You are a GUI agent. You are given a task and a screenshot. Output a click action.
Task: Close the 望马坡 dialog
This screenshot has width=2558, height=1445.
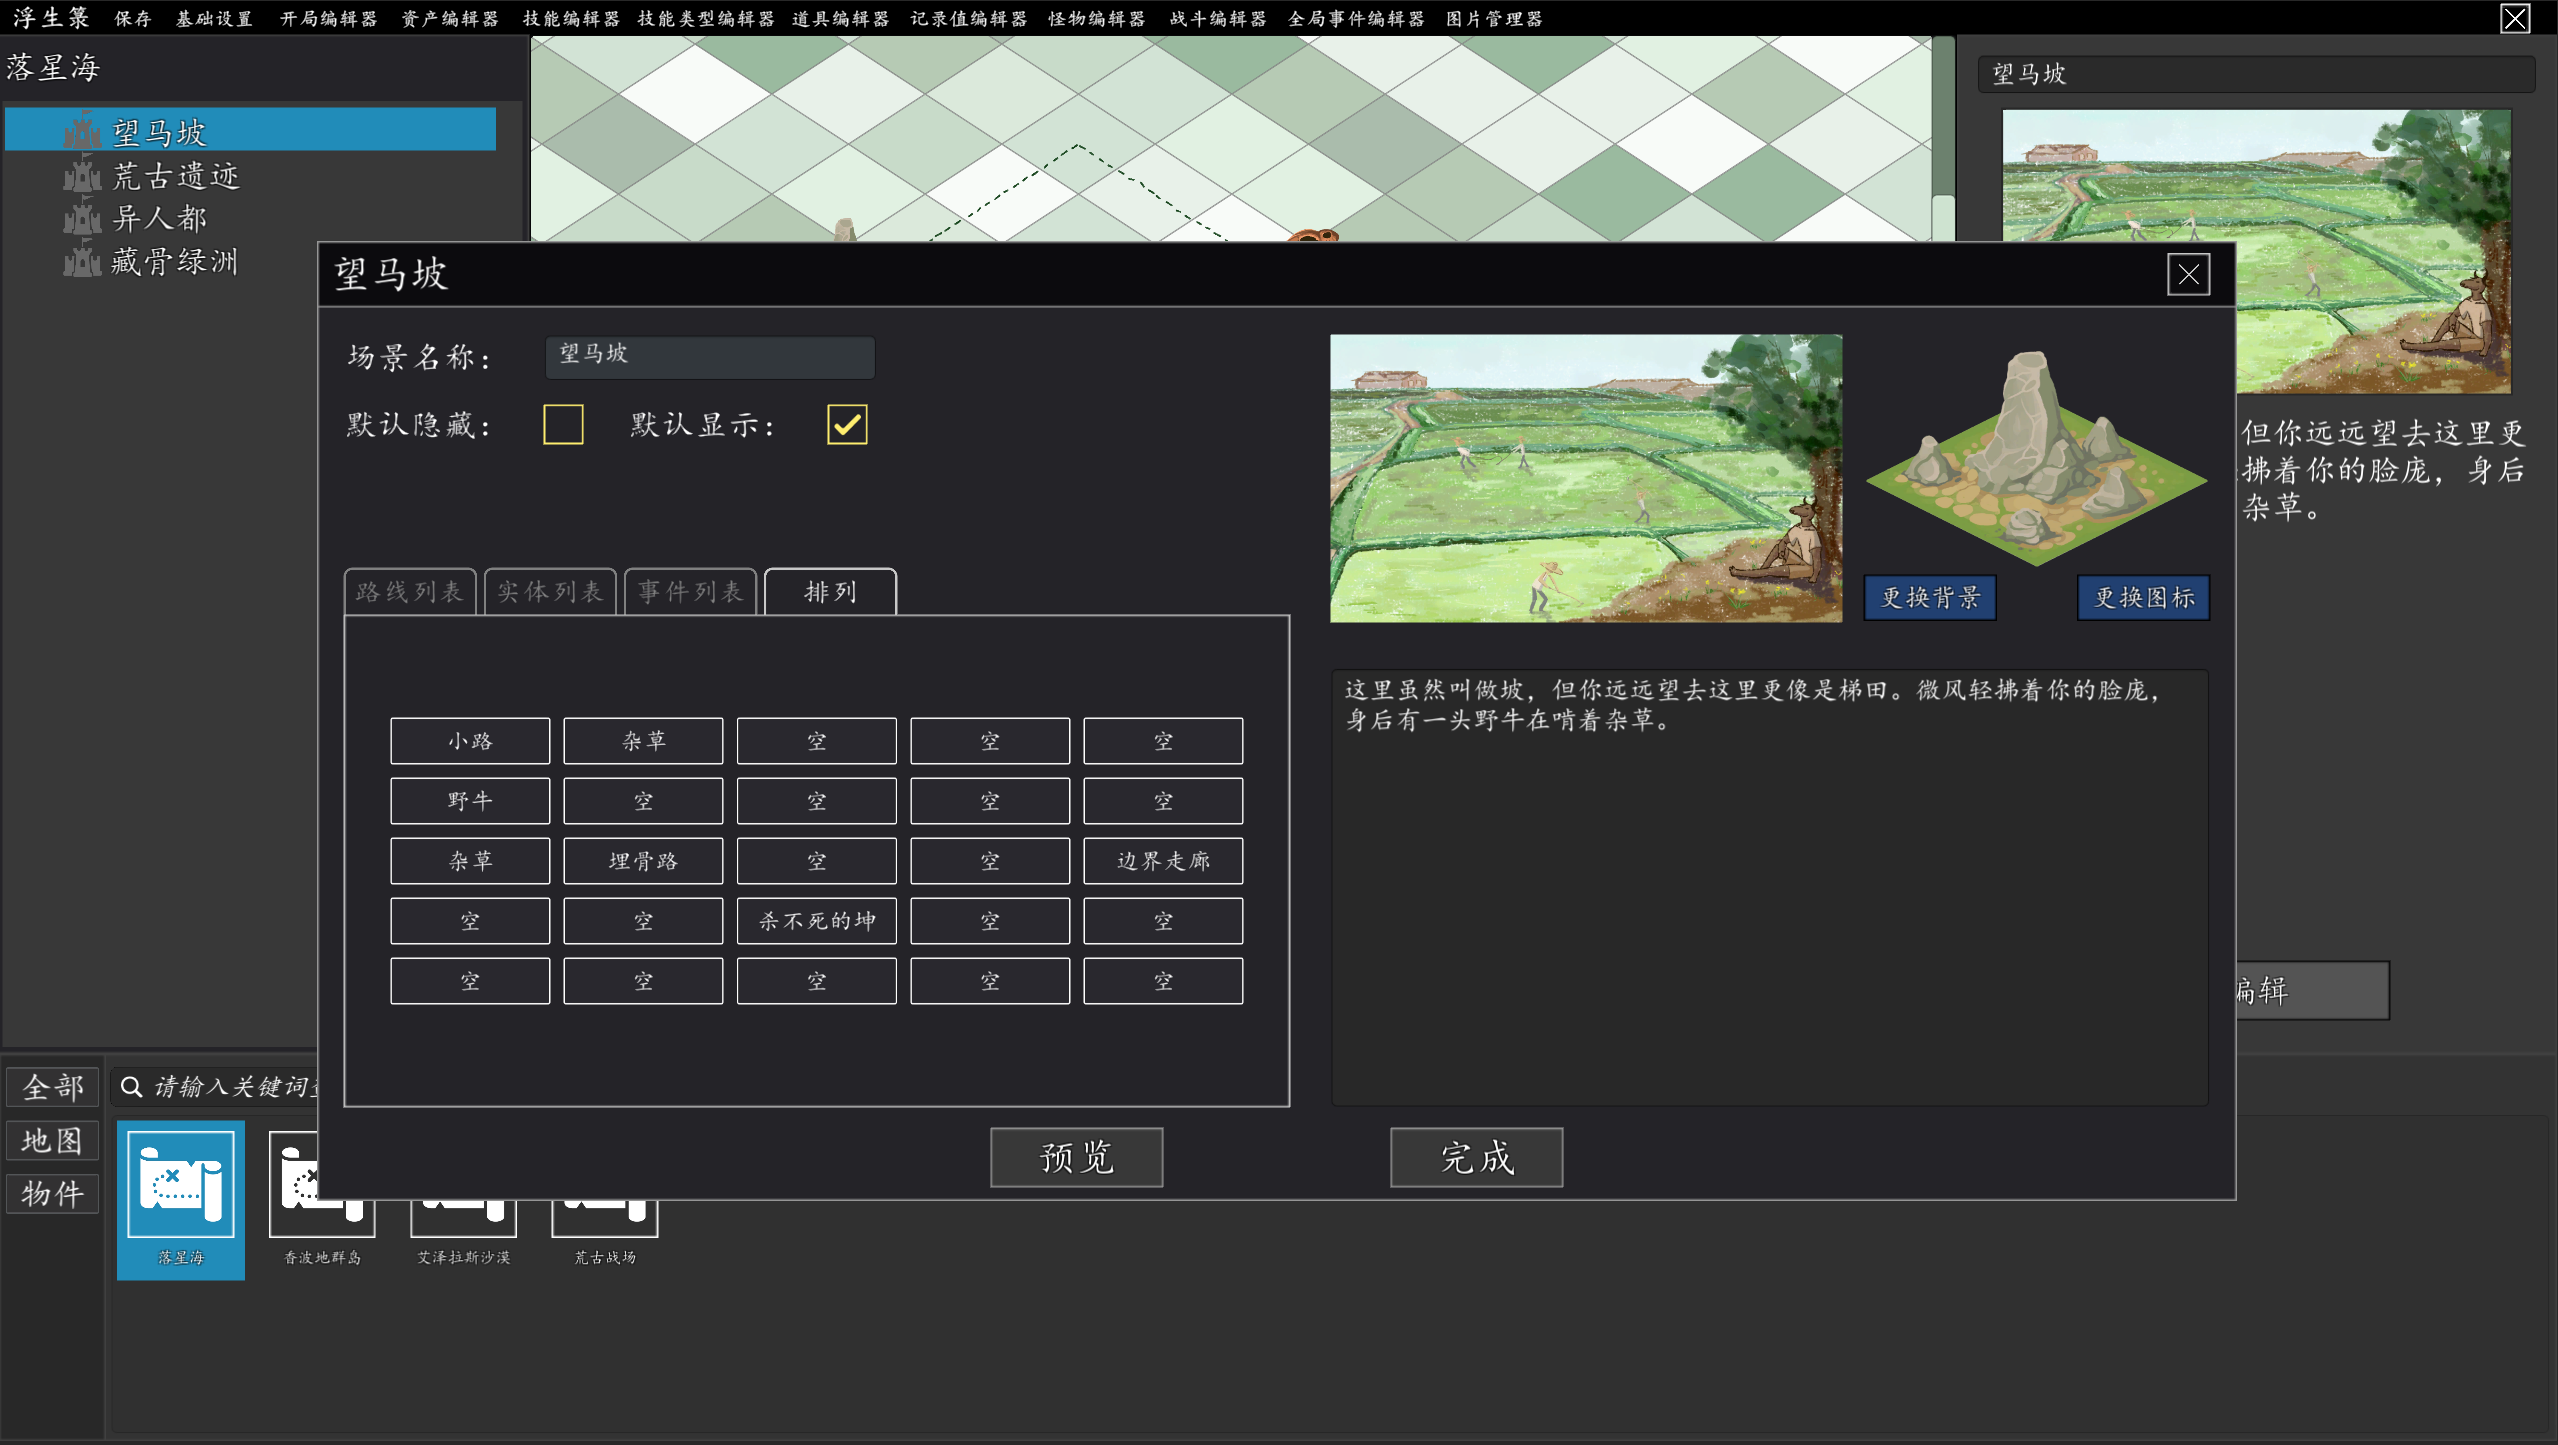tap(2188, 274)
